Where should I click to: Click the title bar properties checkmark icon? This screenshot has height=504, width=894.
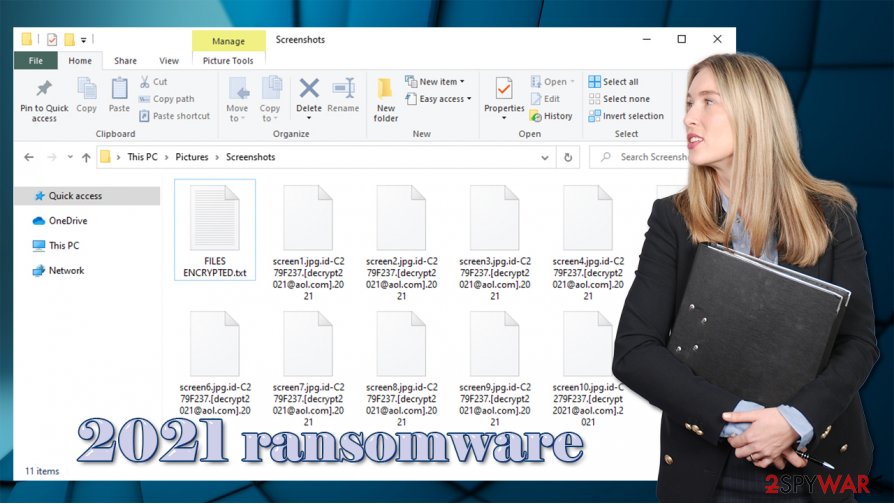(52, 39)
